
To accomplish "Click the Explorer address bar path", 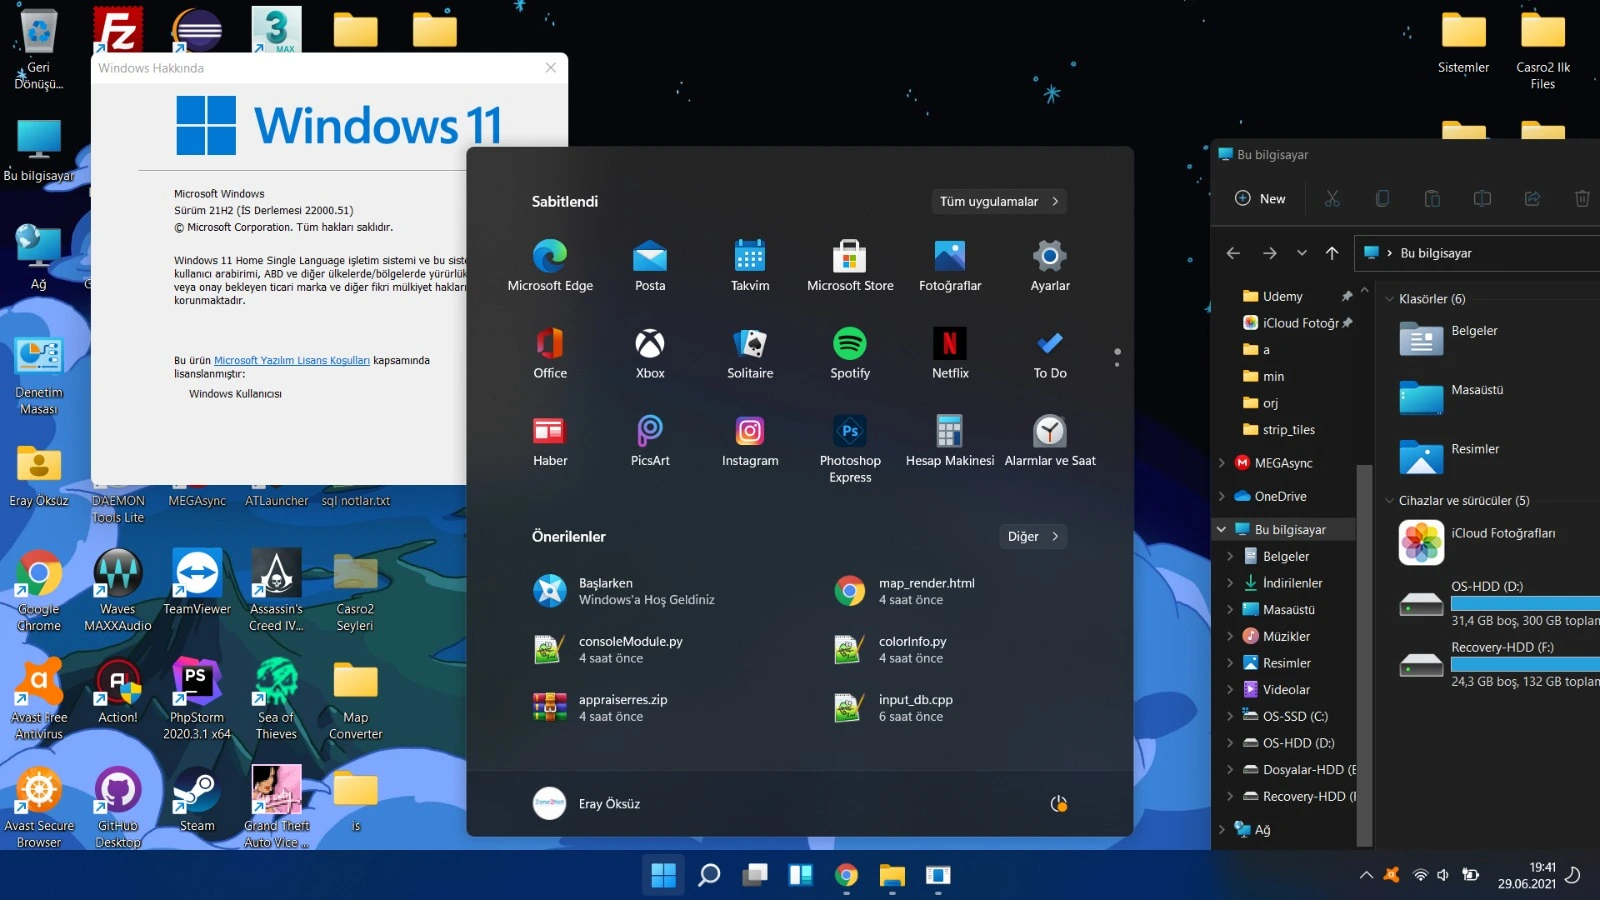I will [x=1478, y=253].
